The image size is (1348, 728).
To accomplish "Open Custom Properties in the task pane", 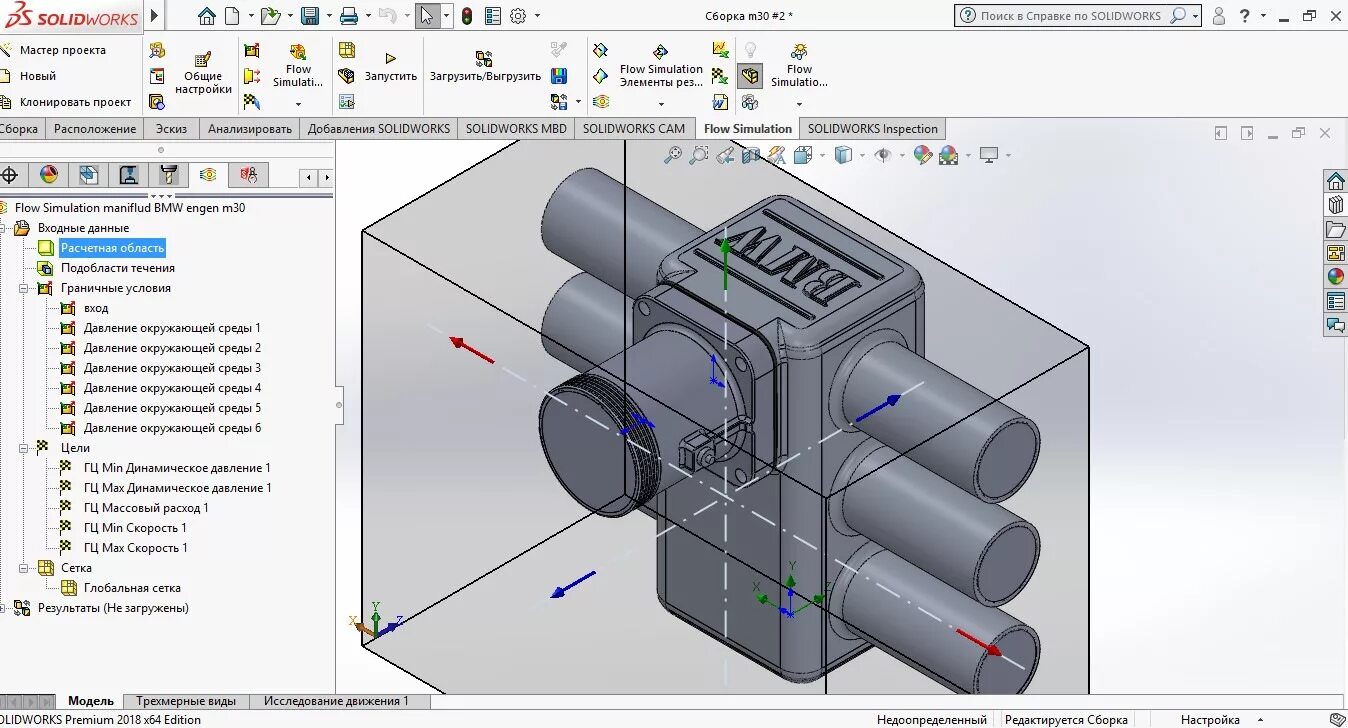I will tap(1336, 301).
